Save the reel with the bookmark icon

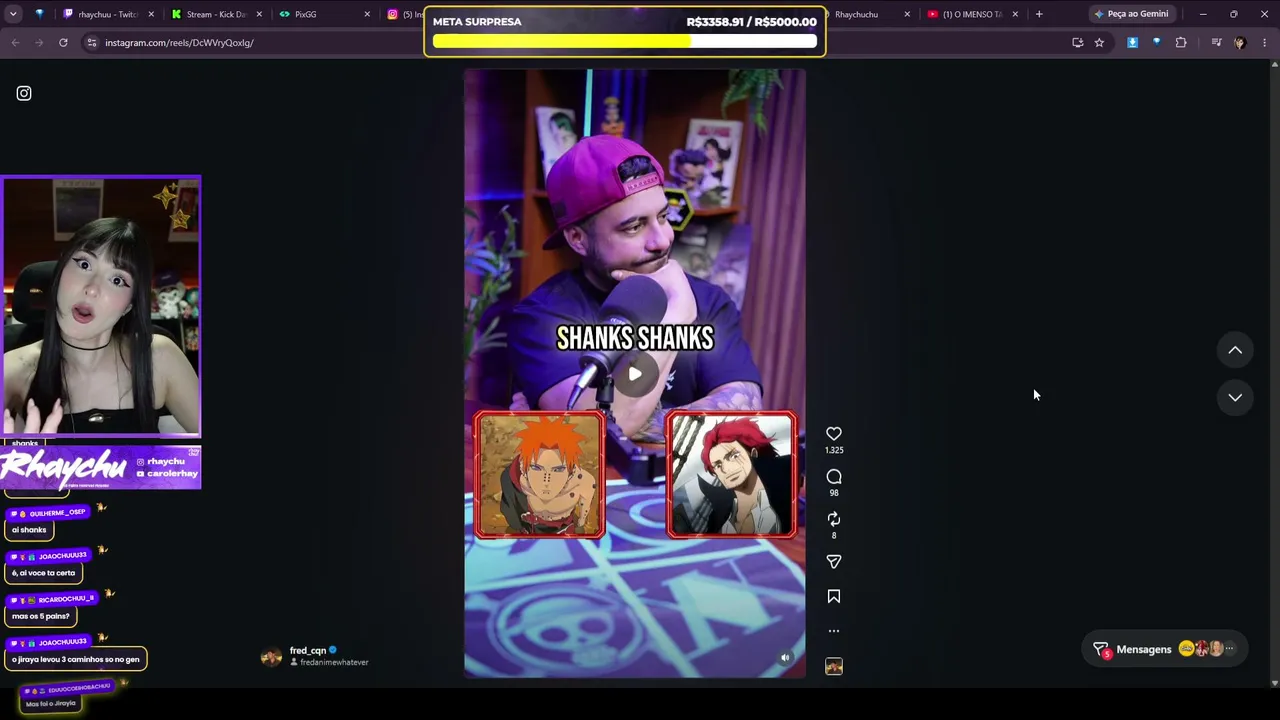tap(834, 597)
